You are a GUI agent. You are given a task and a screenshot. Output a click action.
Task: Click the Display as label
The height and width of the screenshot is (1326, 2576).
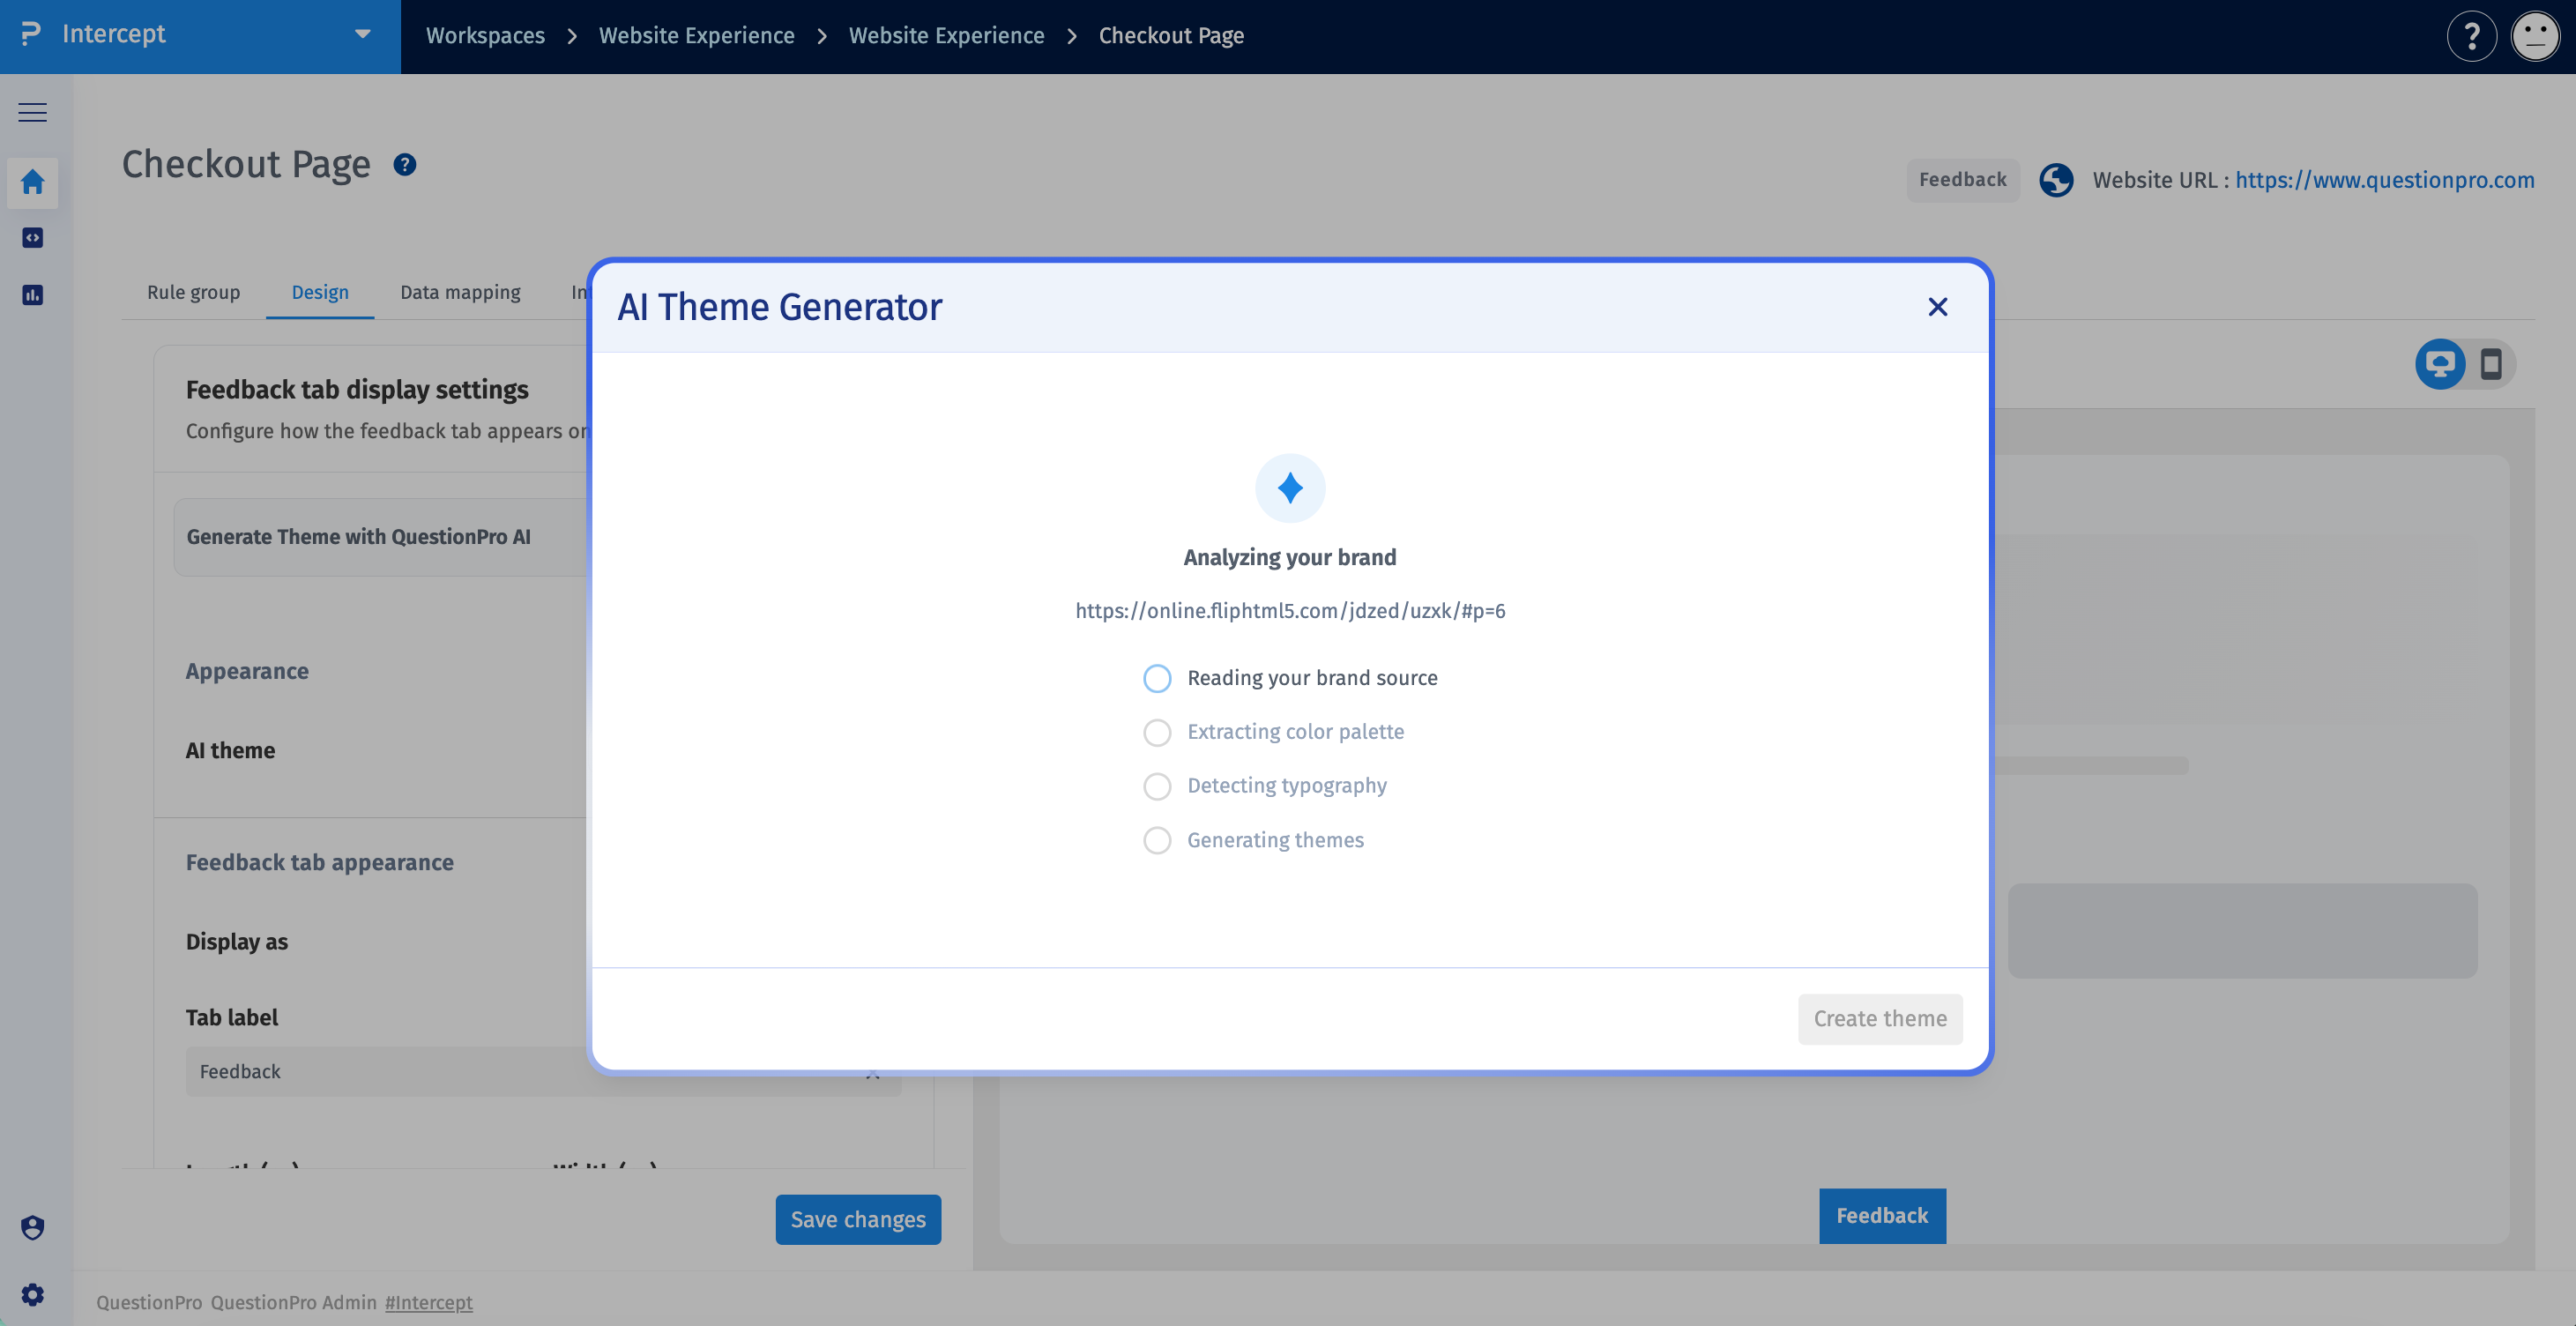point(236,942)
